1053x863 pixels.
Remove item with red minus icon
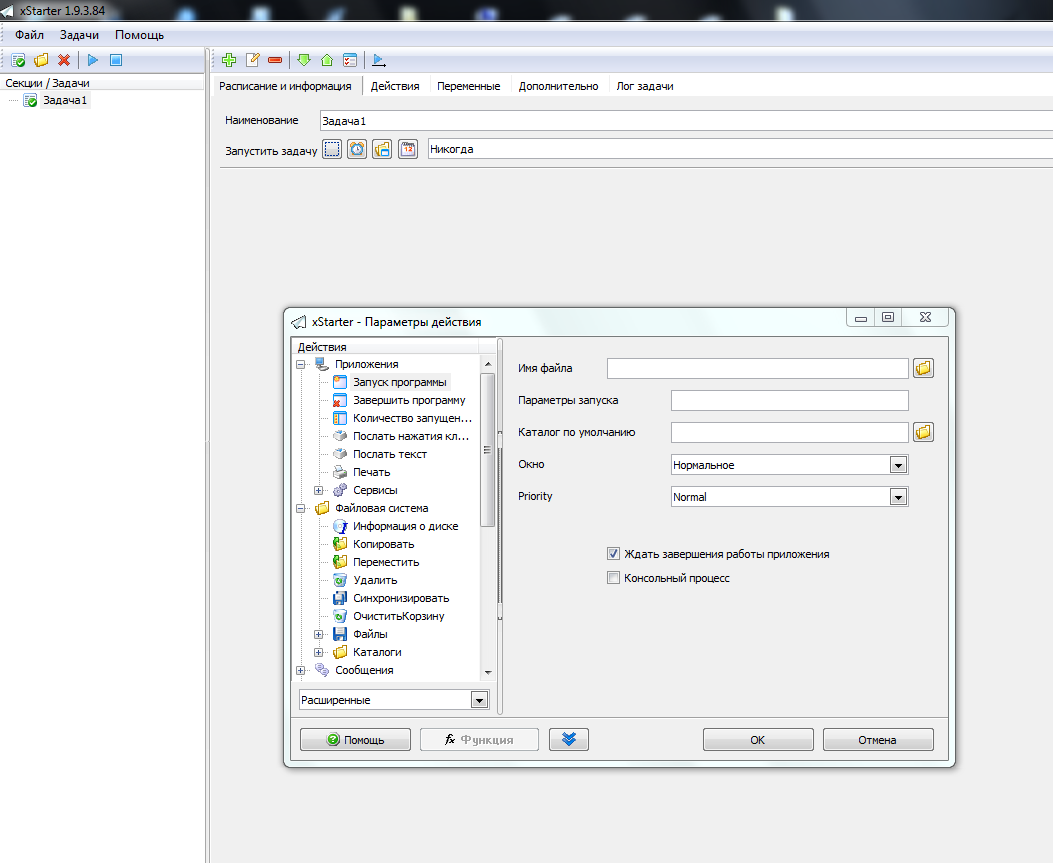[x=275, y=60]
